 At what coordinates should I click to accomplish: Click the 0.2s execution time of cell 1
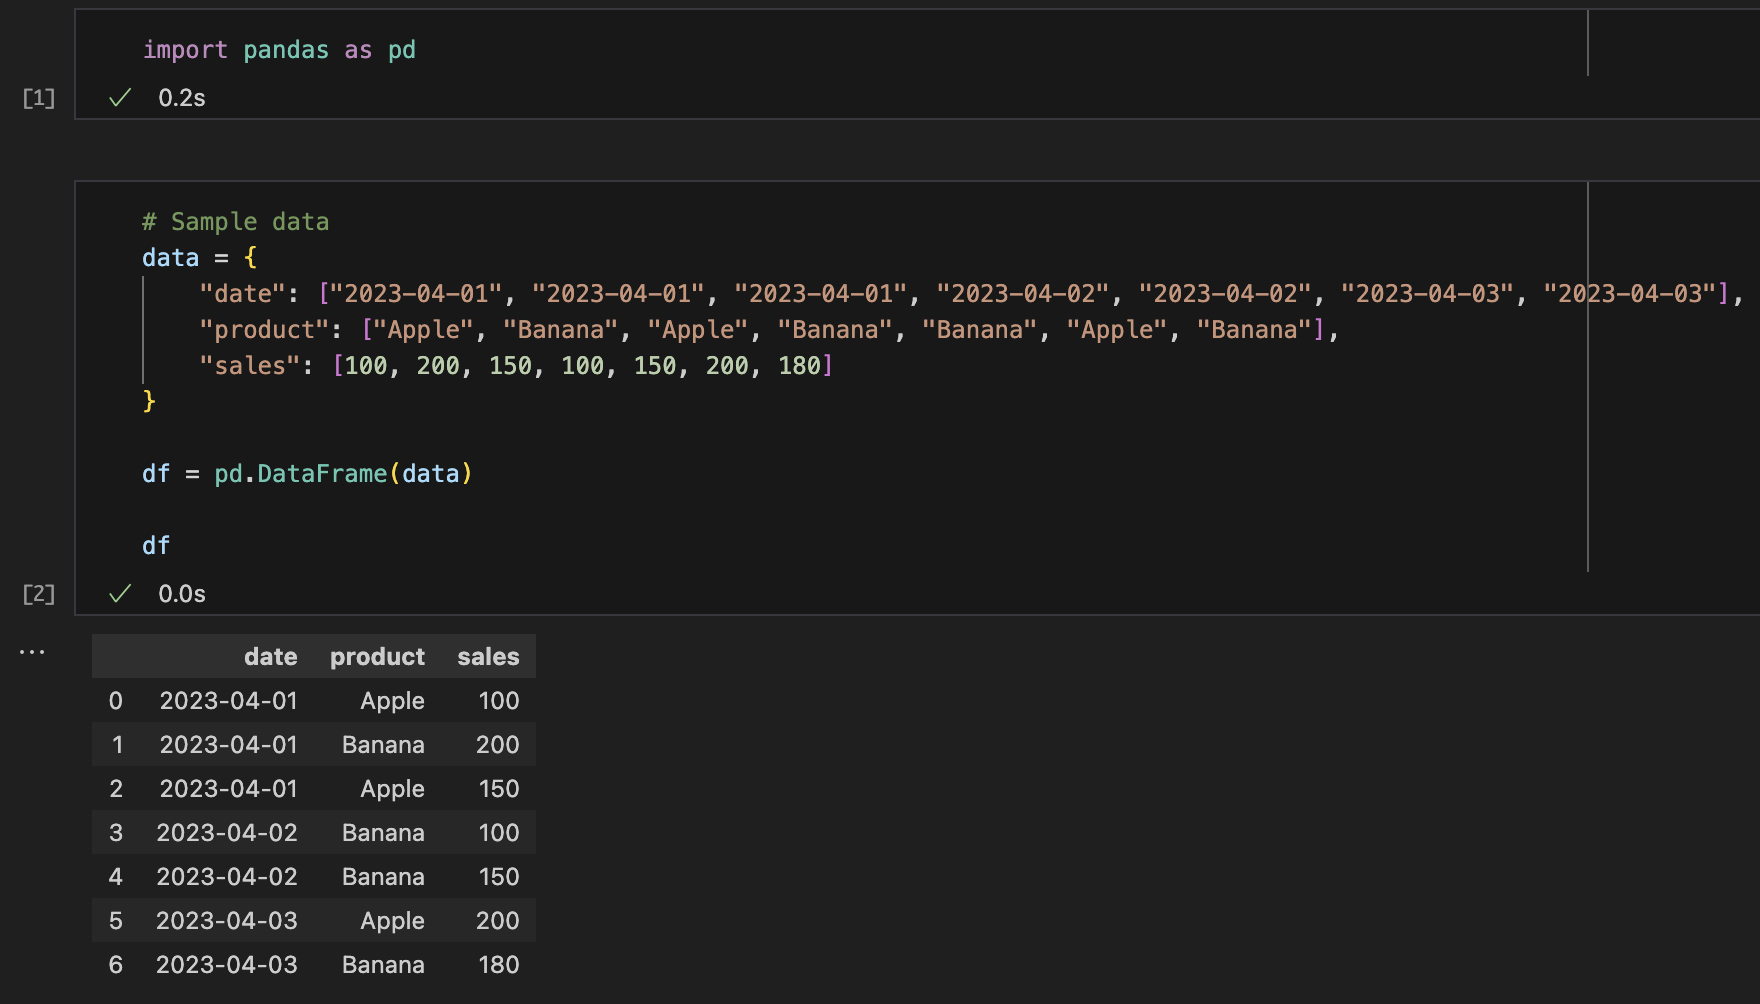[182, 98]
